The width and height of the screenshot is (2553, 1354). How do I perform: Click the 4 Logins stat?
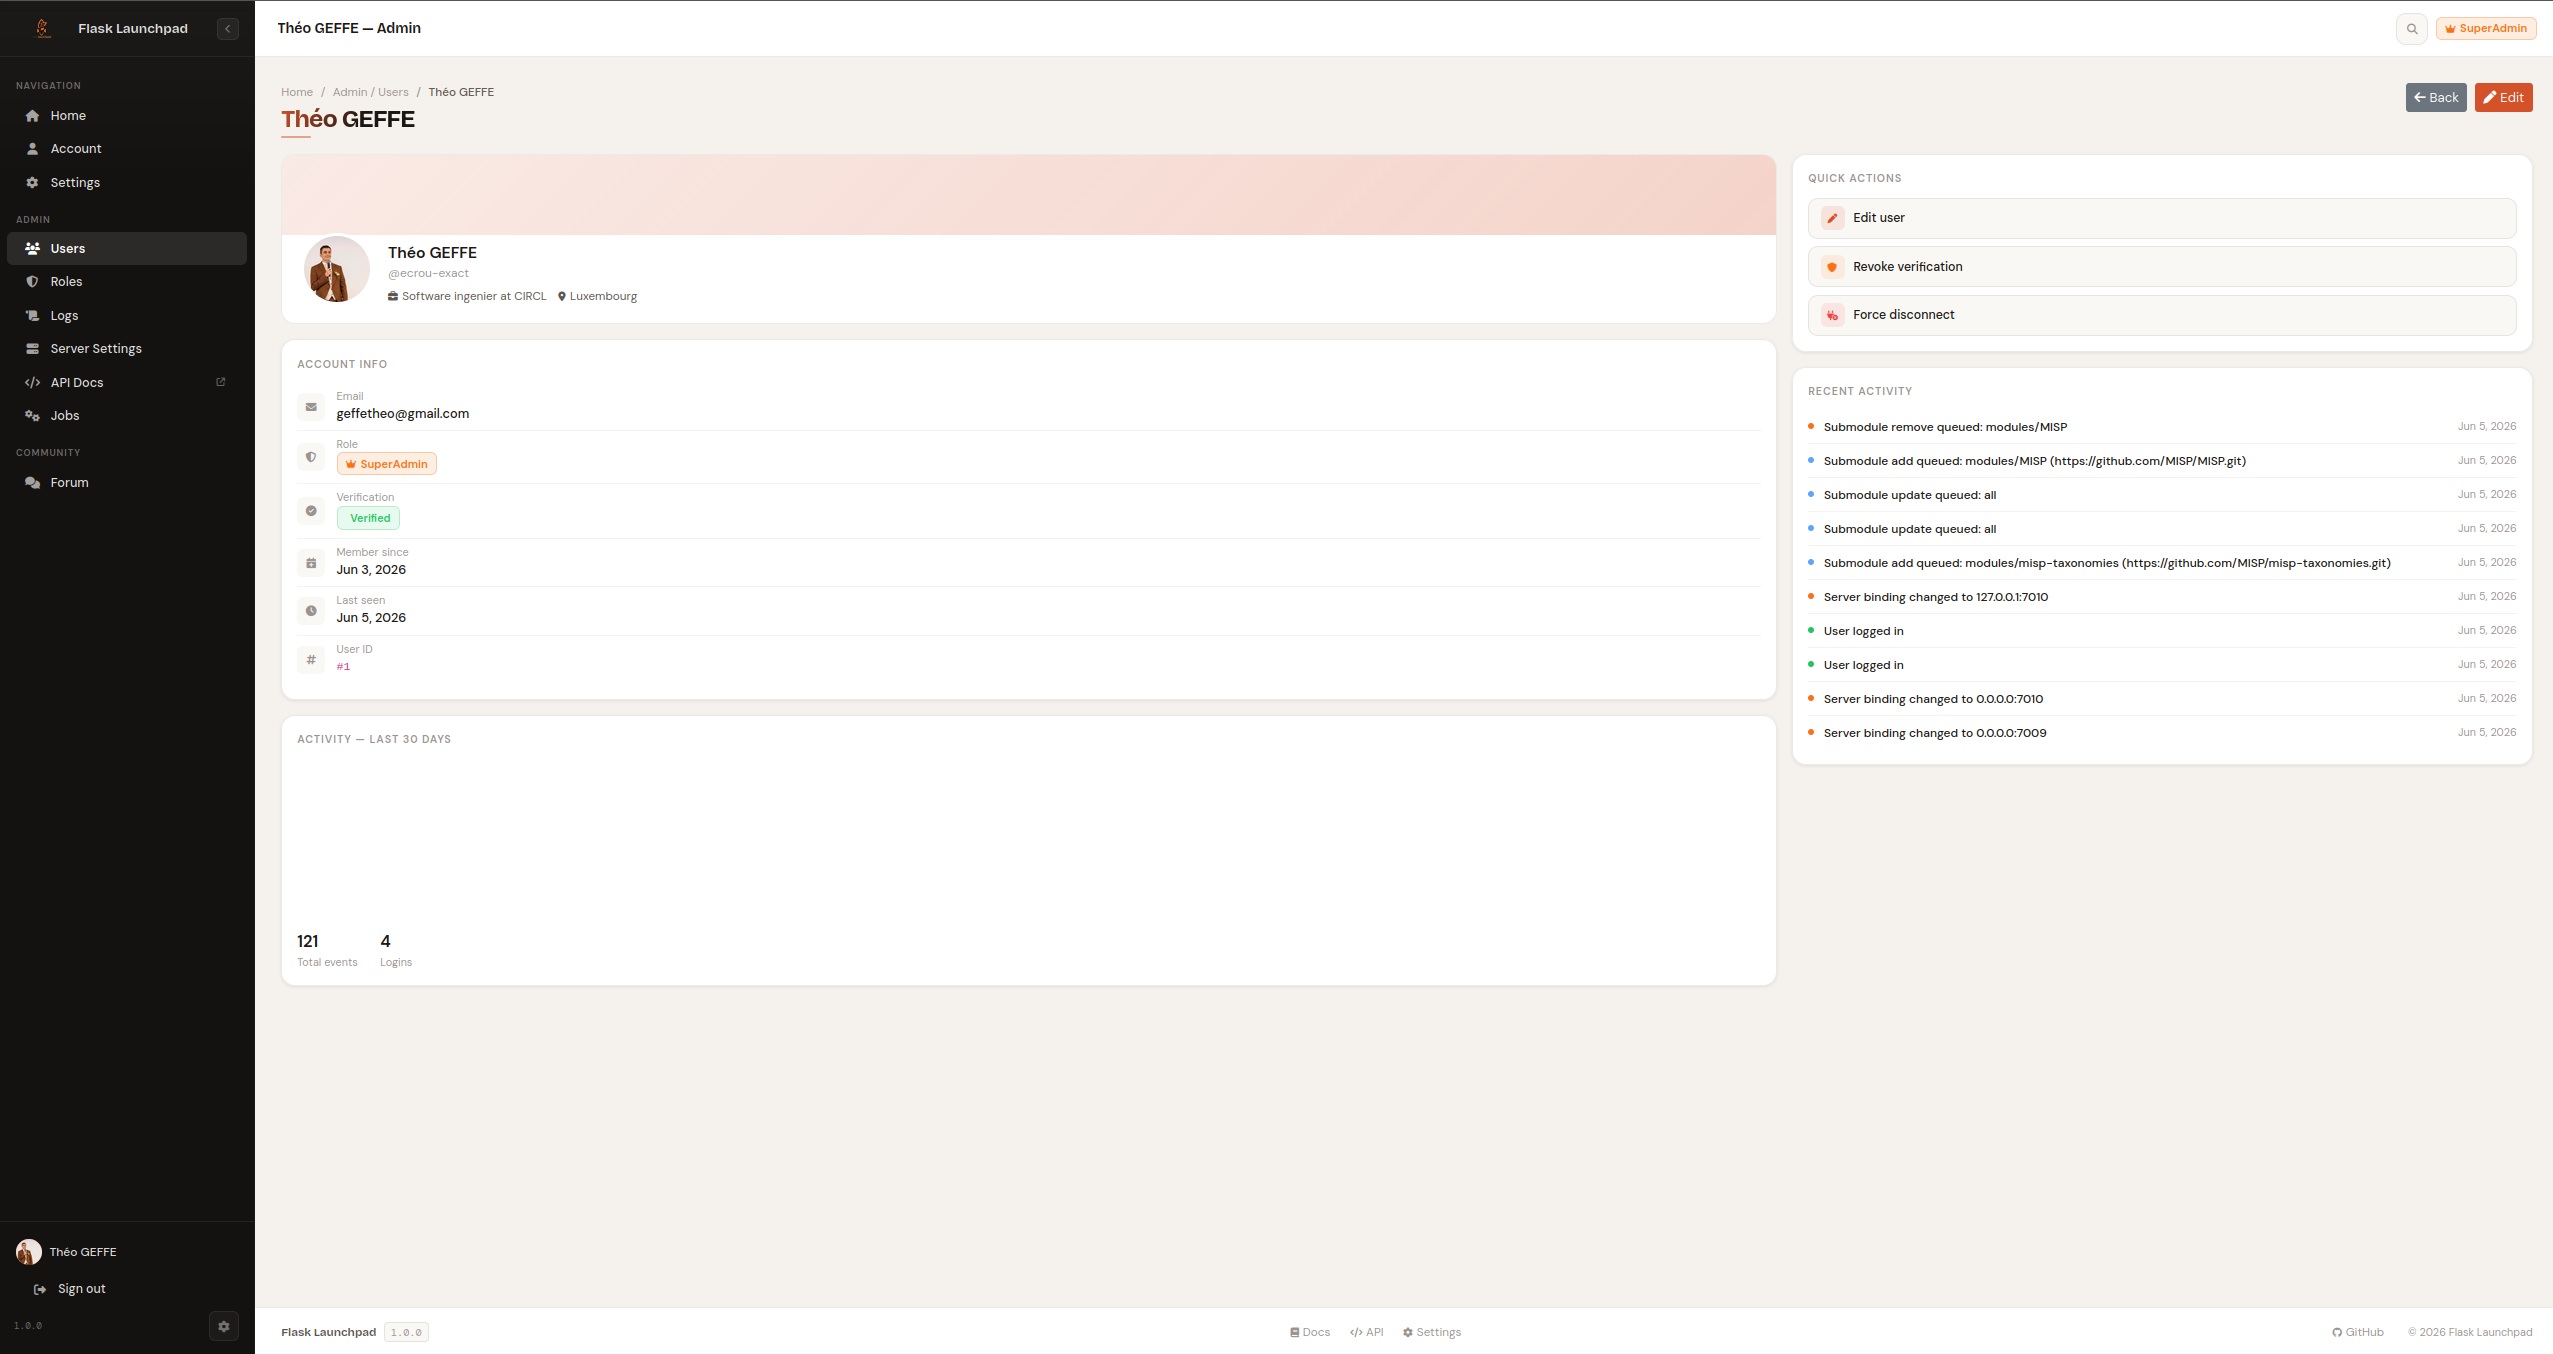click(x=395, y=951)
